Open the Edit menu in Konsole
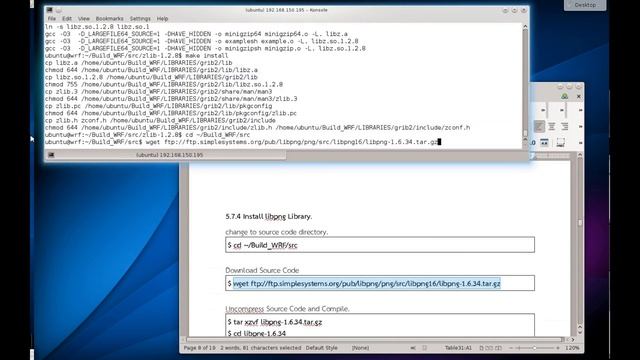The image size is (640, 360). coord(67,19)
